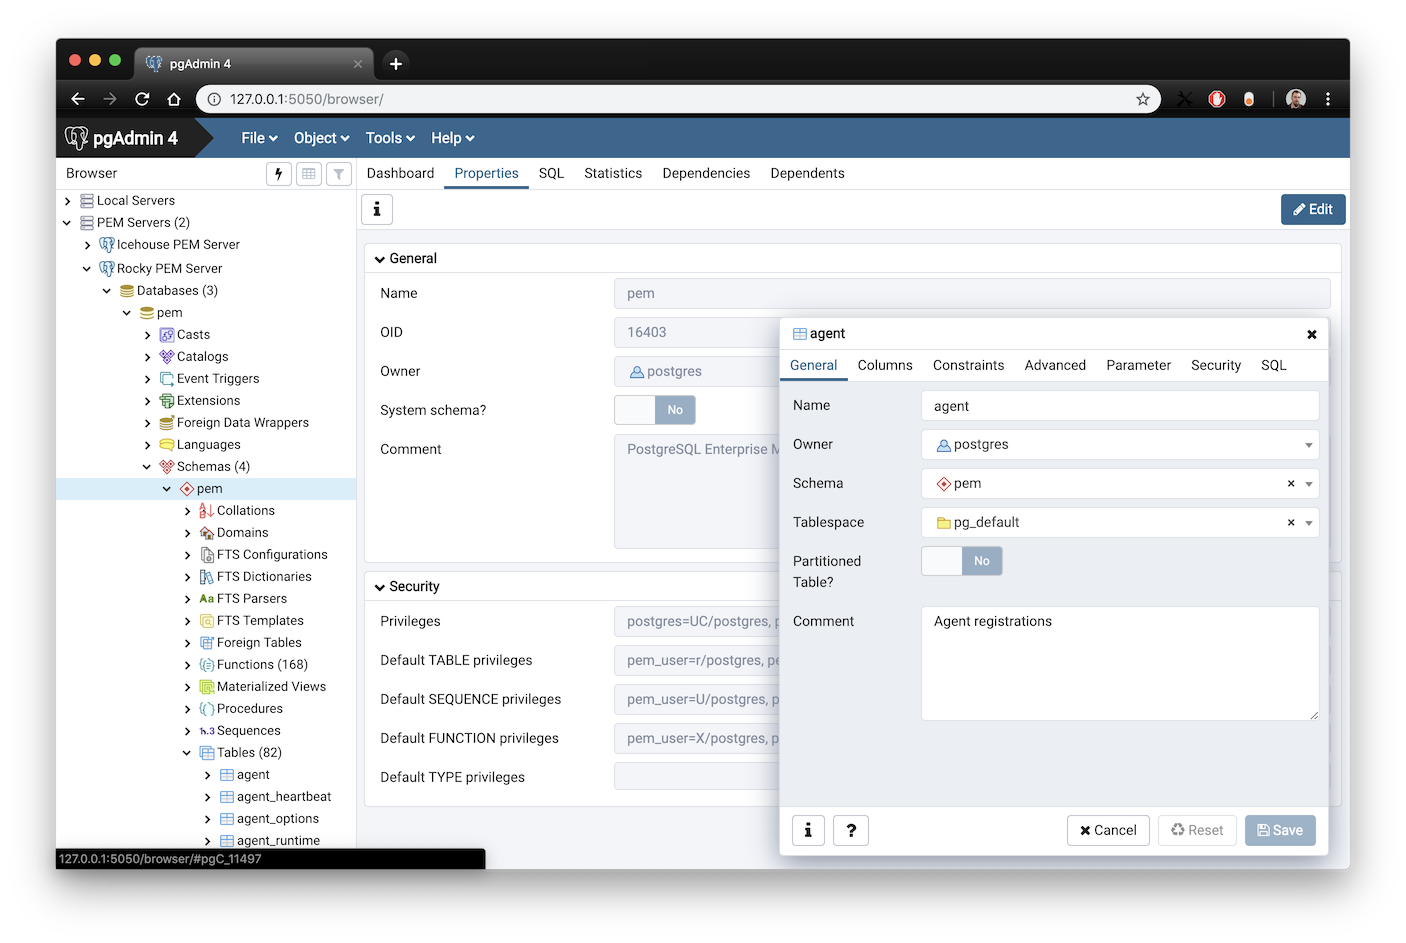
Task: Bookmark the page with the star icon
Action: coord(1143,99)
